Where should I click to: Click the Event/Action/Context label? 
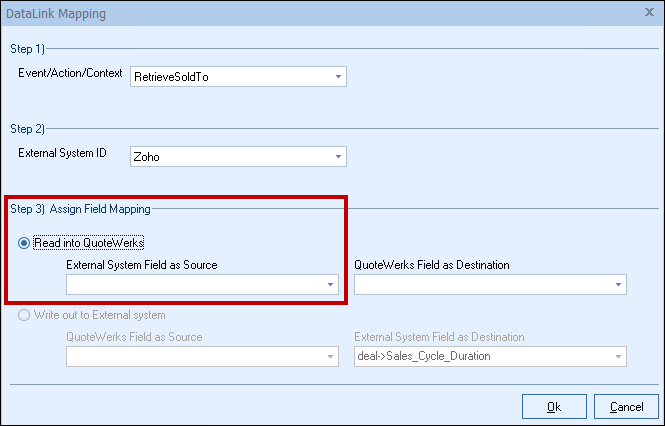70,75
